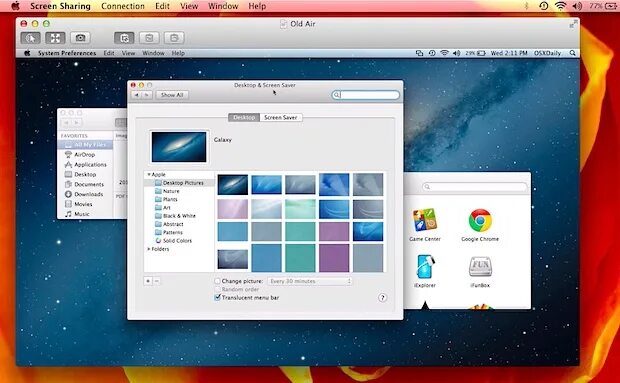Image resolution: width=620 pixels, height=383 pixels.
Task: Select Black & White in the source list
Action: click(x=180, y=216)
